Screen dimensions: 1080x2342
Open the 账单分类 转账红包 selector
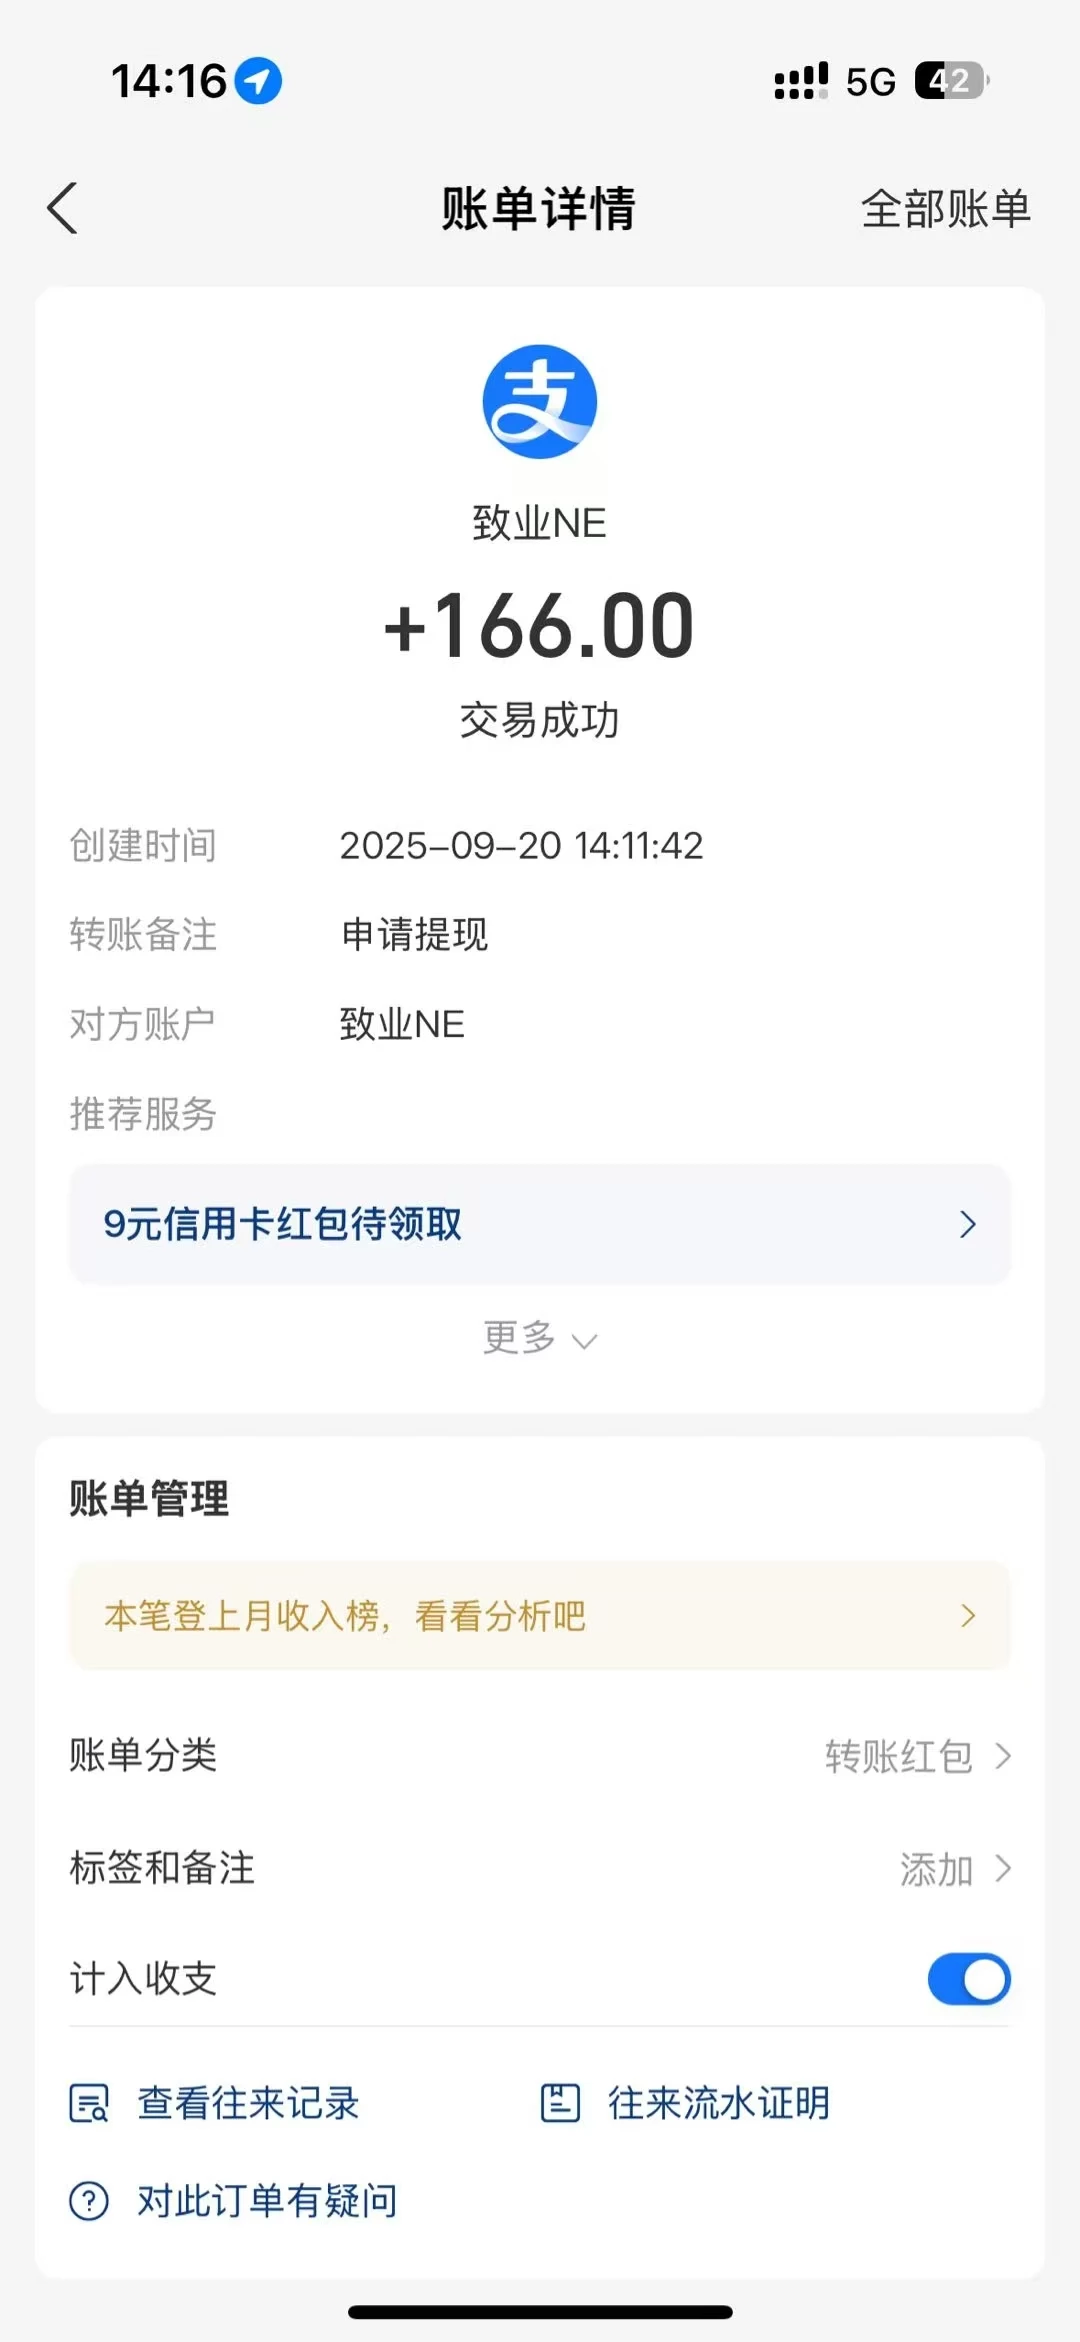[917, 1756]
